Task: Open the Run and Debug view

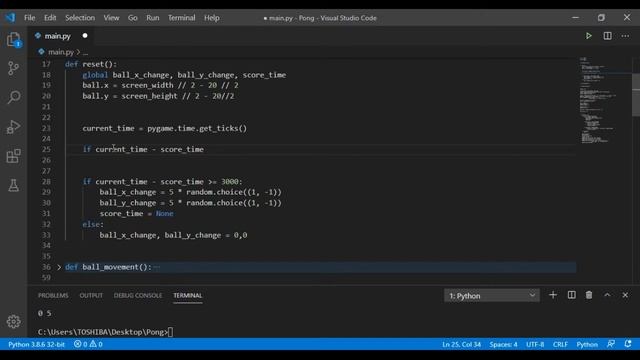Action: tap(13, 127)
